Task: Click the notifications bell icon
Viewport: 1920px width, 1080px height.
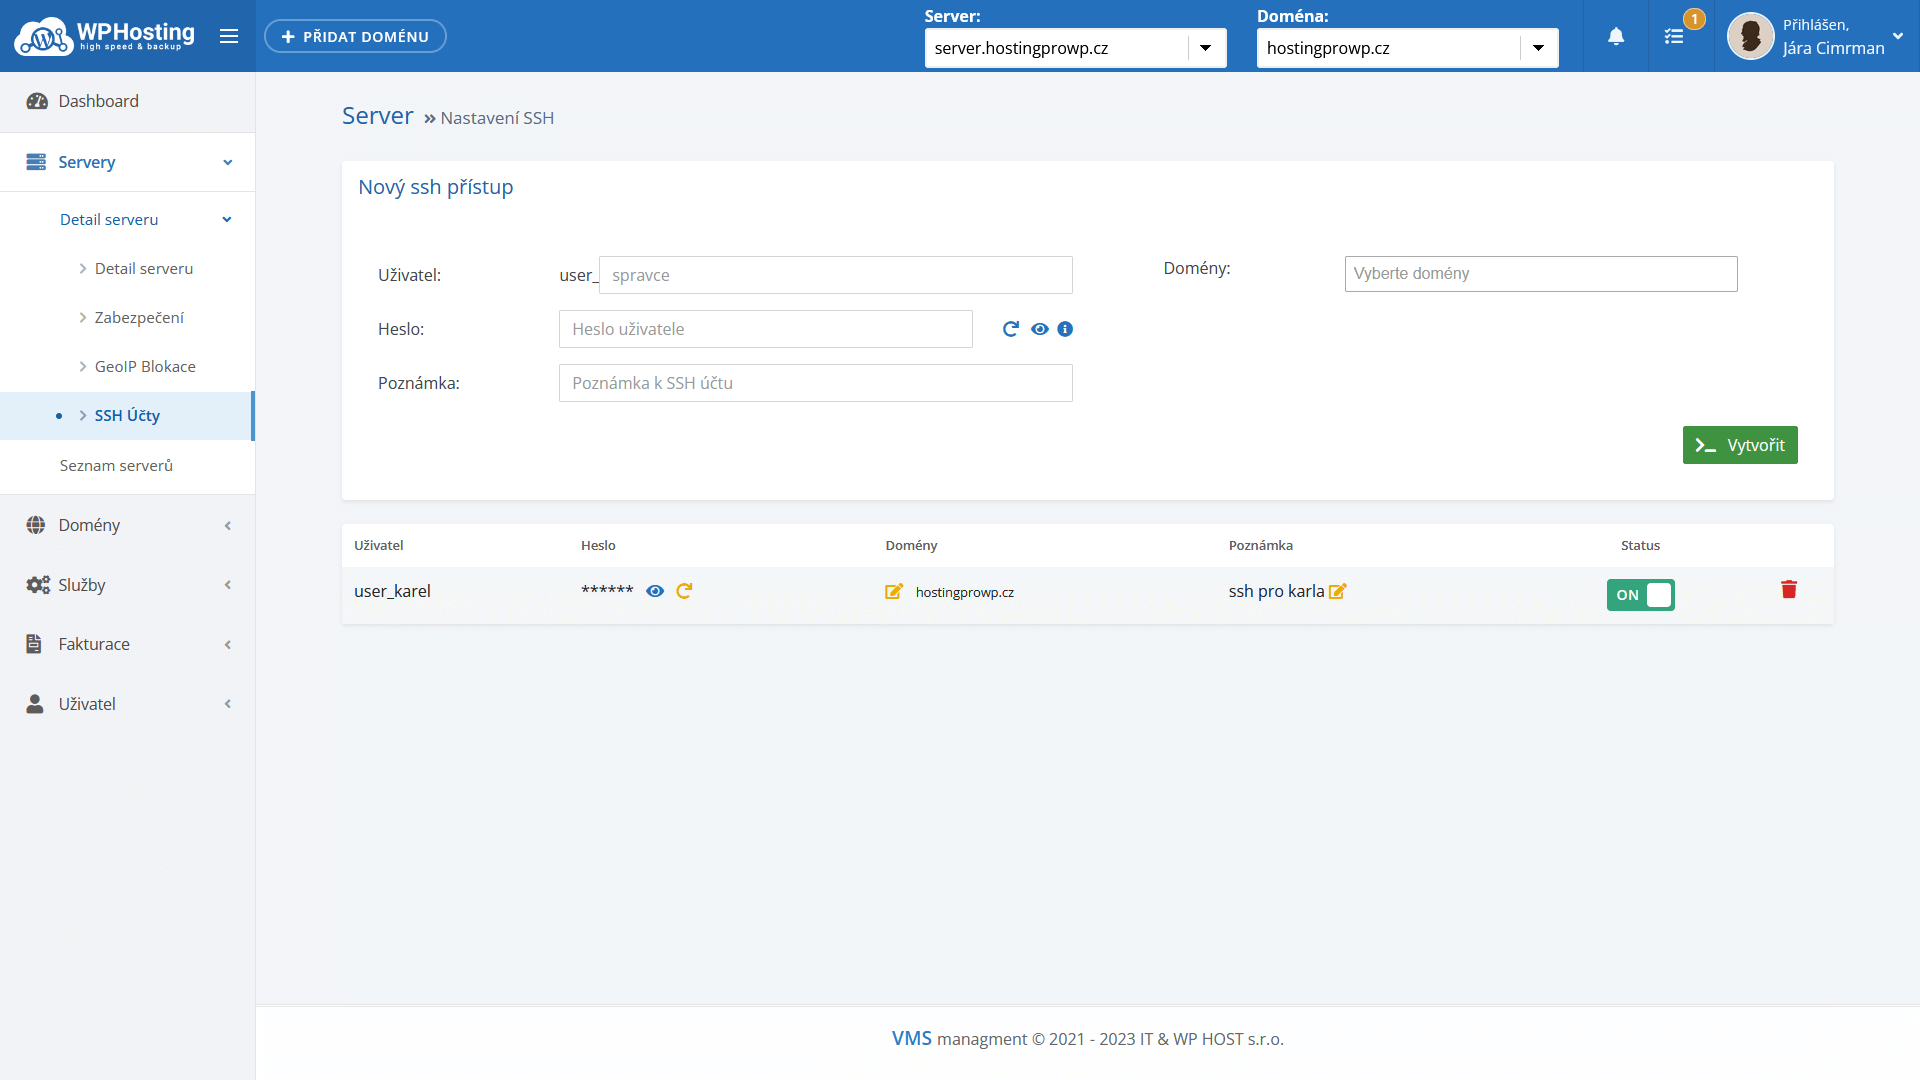Action: [1616, 37]
